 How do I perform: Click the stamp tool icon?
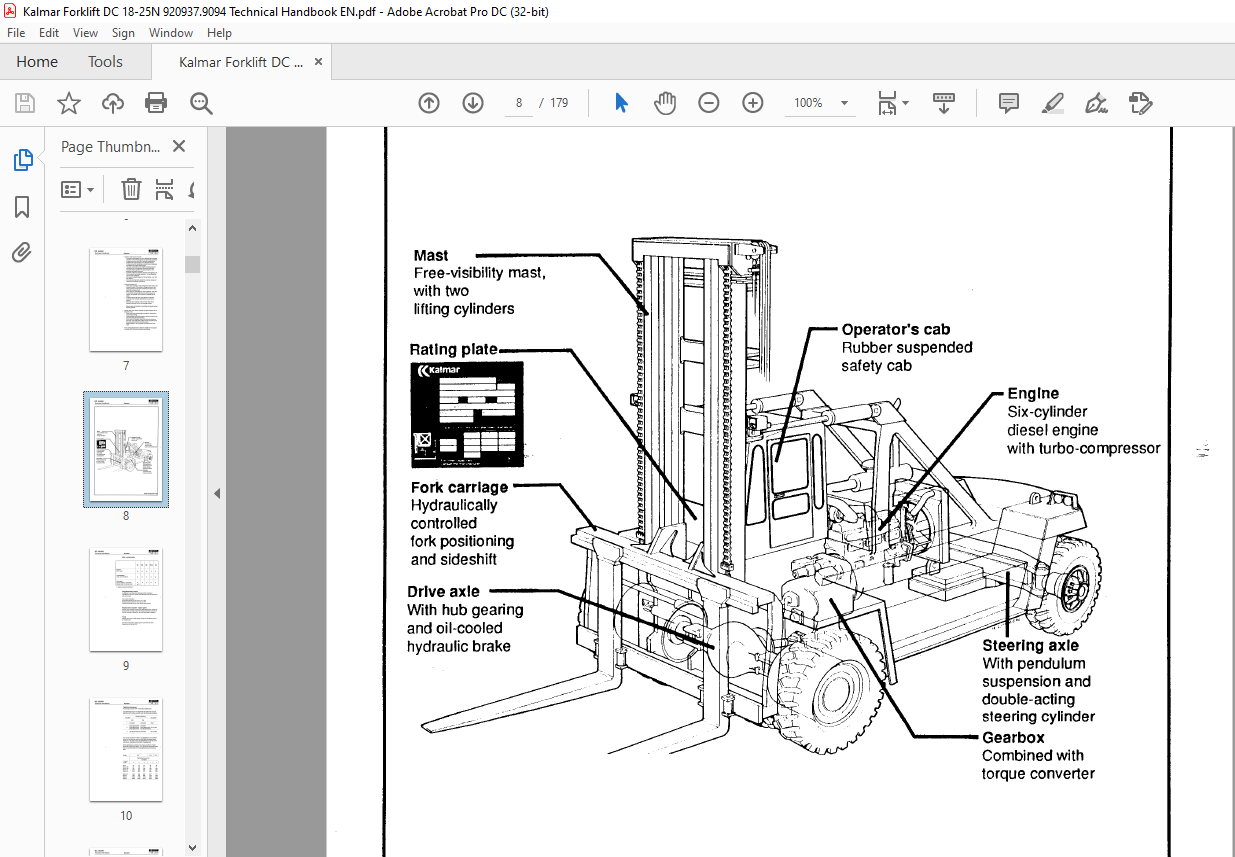(x=1140, y=103)
